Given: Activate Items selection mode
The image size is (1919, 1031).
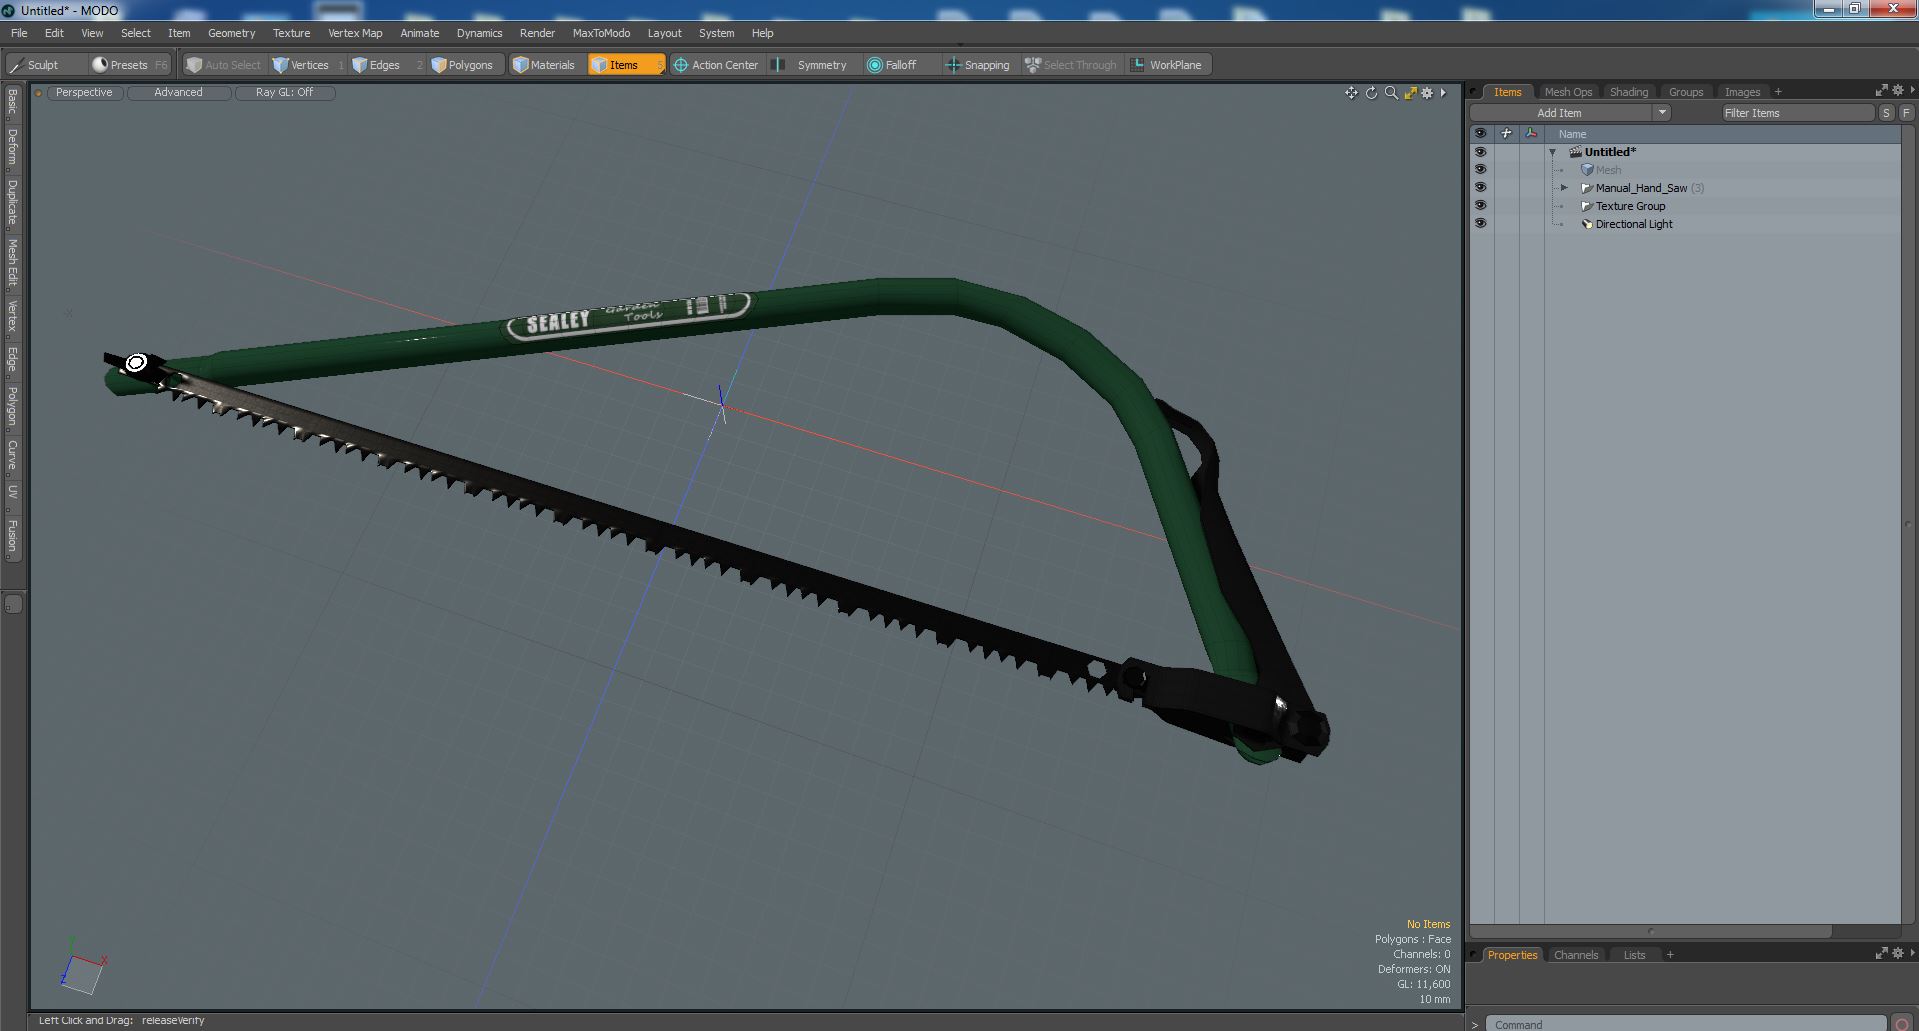Looking at the screenshot, I should coord(626,65).
